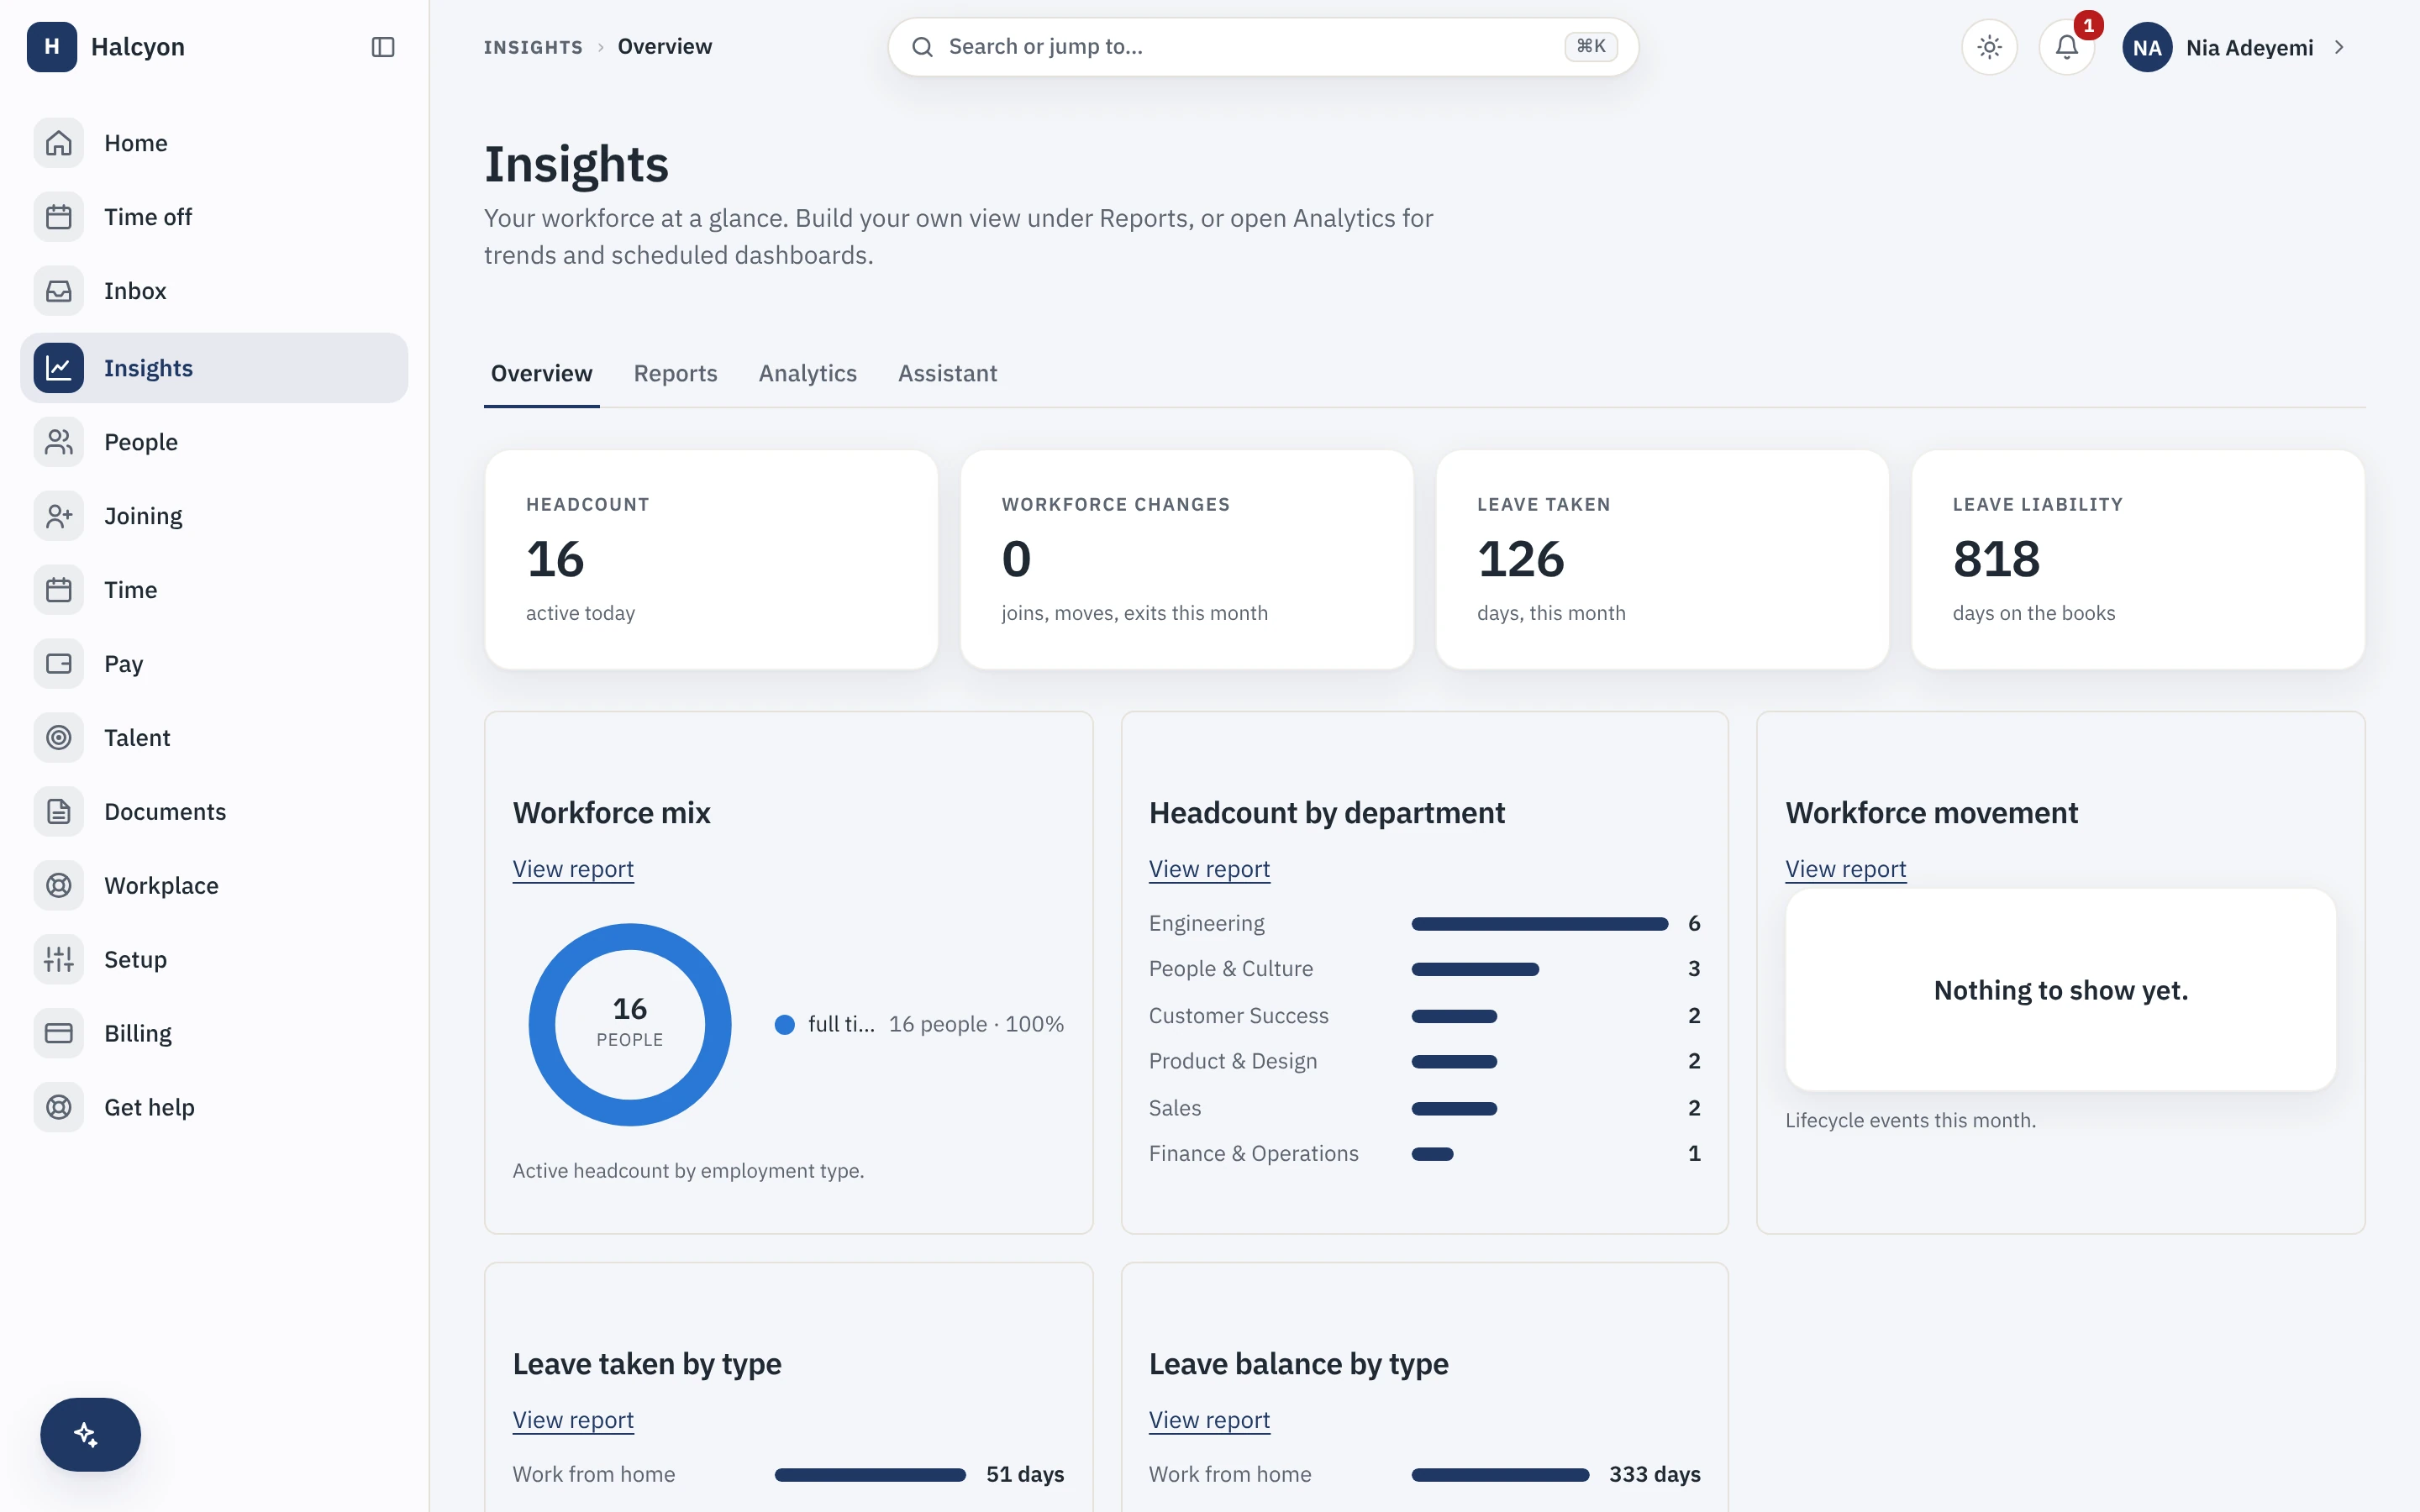Image resolution: width=2420 pixels, height=1512 pixels.
Task: Click the Headcount summary card
Action: (x=711, y=559)
